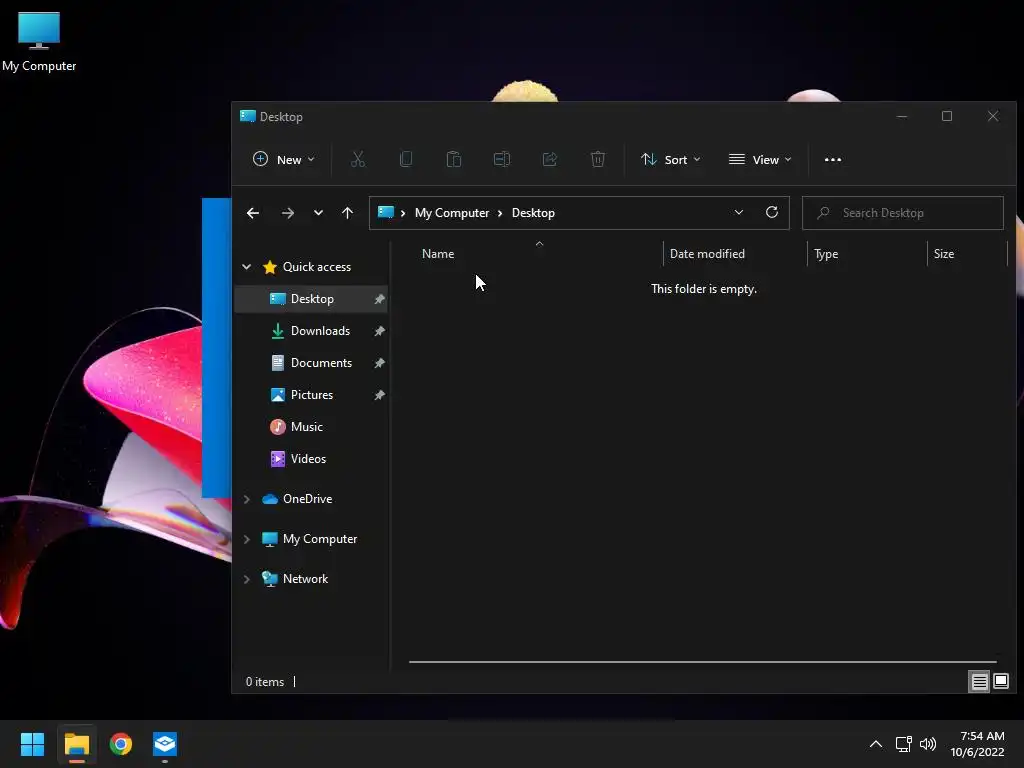1024x768 pixels.
Task: Open the Sort options dropdown
Action: coord(671,159)
